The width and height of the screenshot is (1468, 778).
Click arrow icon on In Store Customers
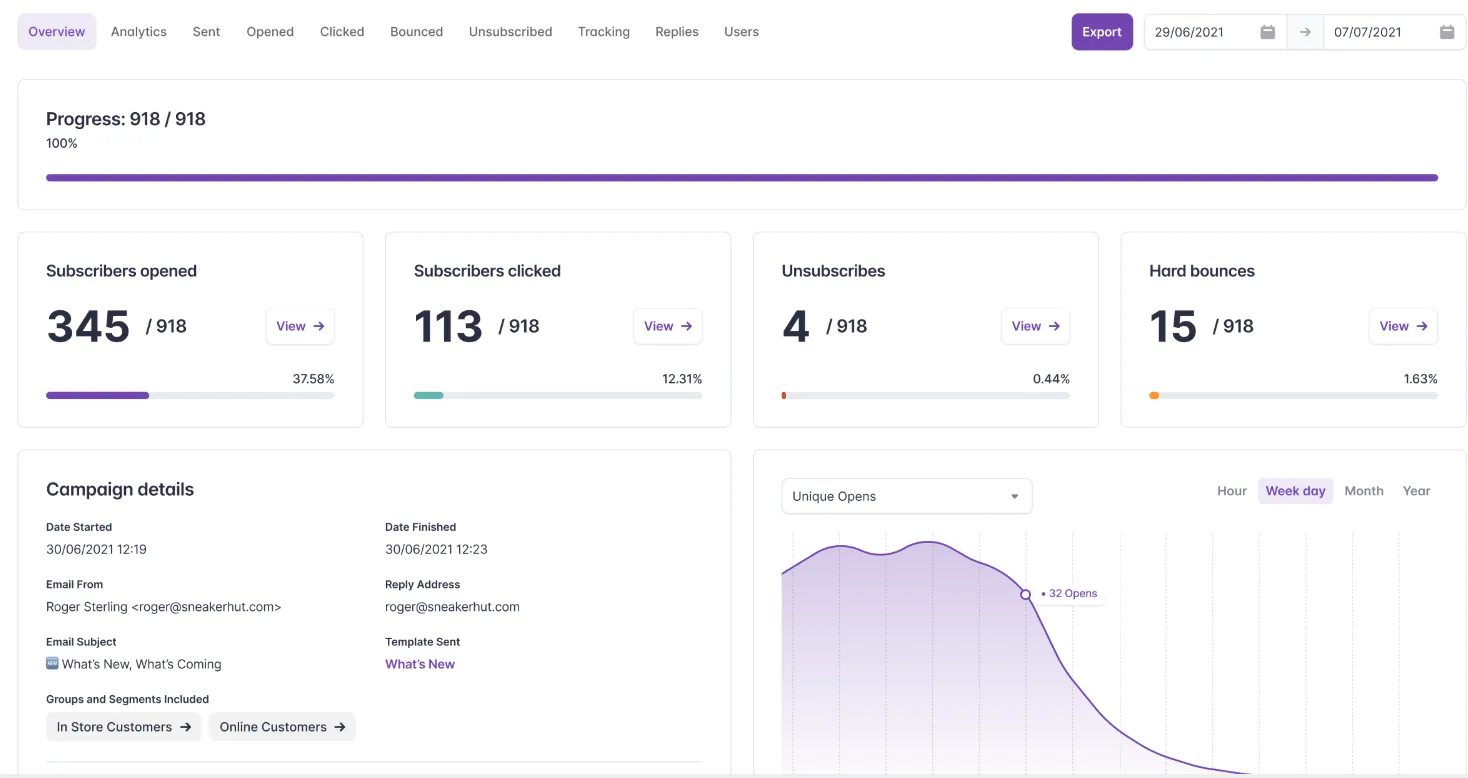[186, 727]
